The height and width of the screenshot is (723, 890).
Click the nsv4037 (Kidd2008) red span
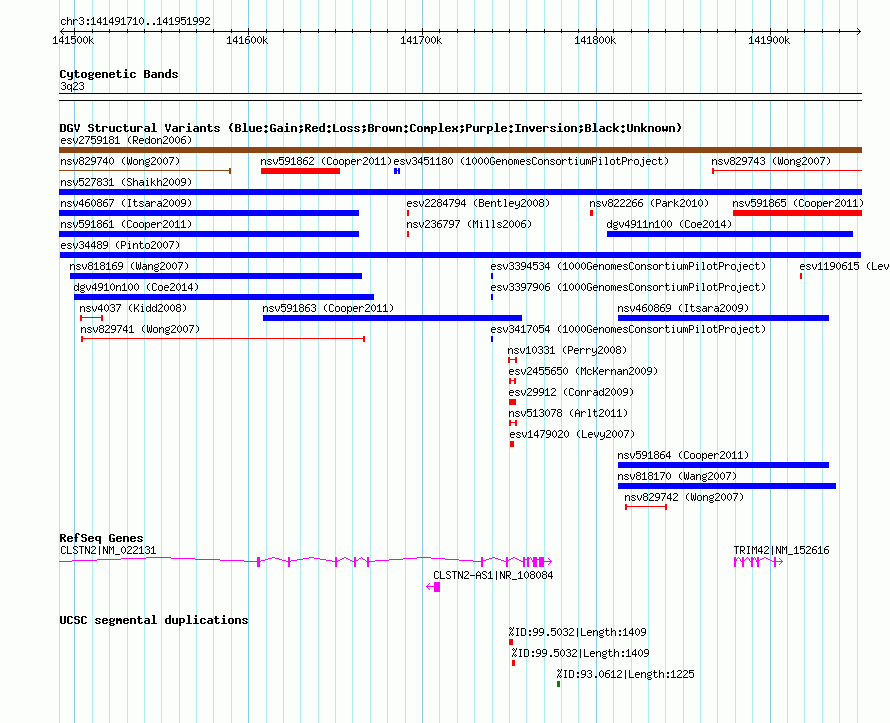[x=91, y=318]
